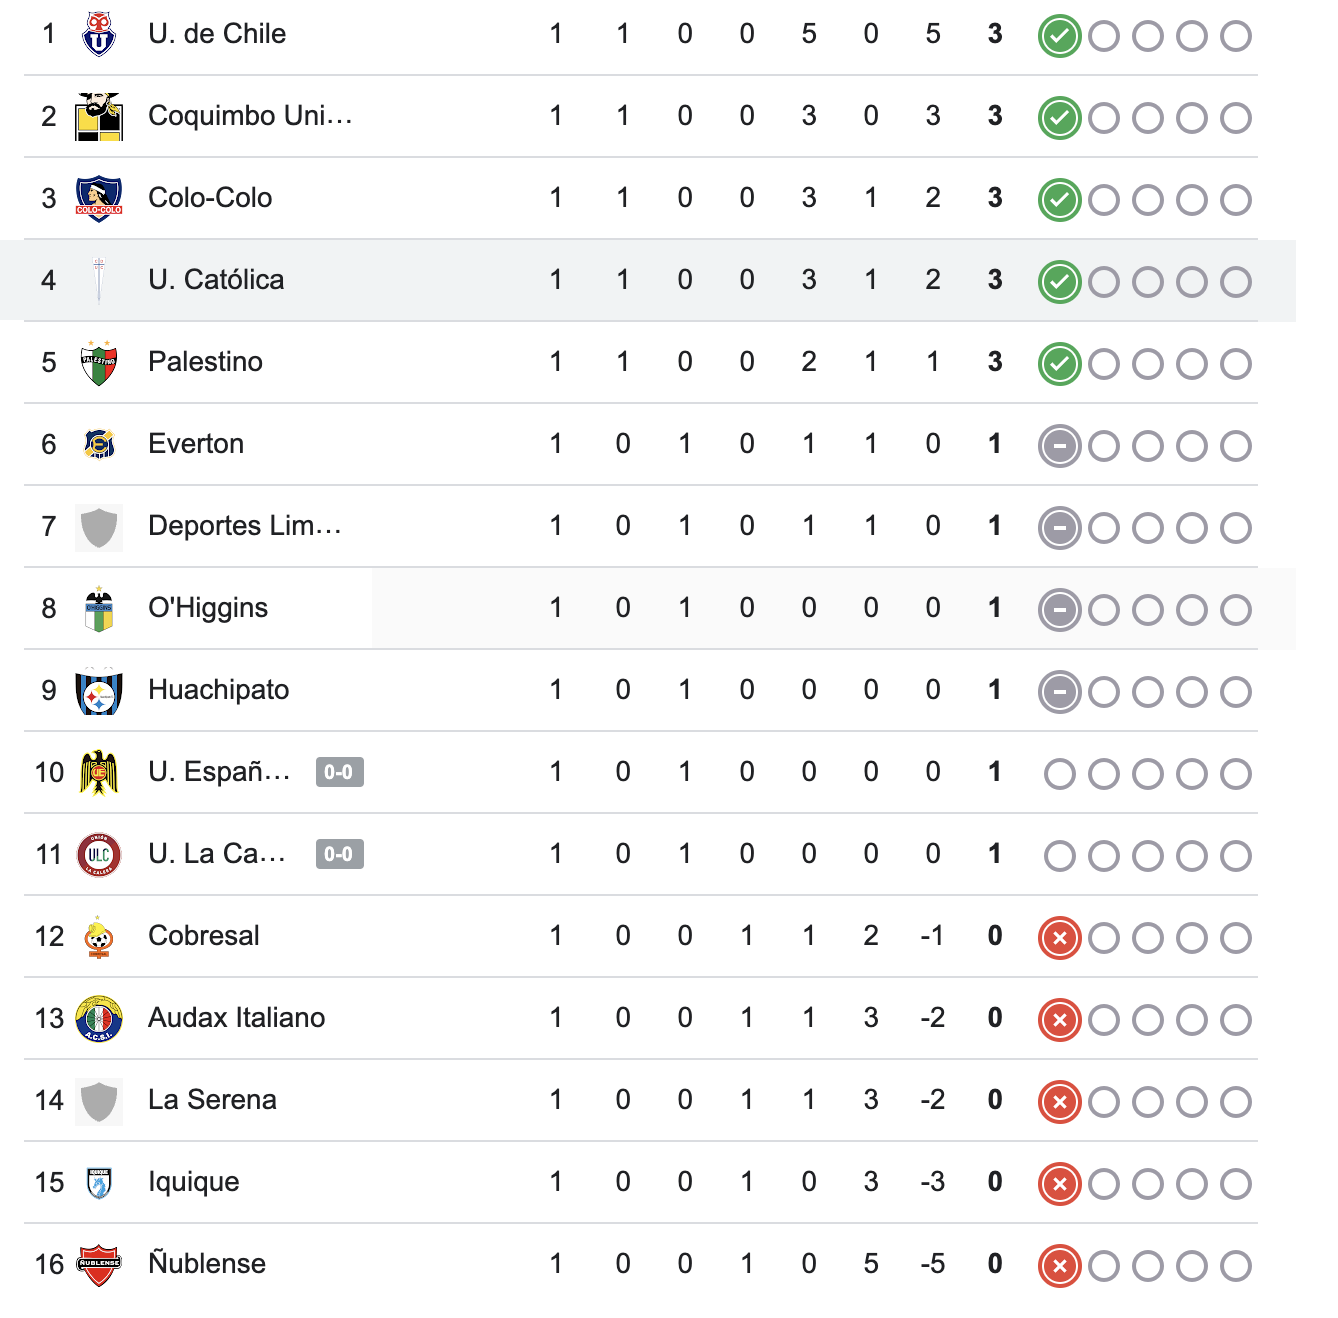Click the Audax Italiano crest
The height and width of the screenshot is (1318, 1338).
click(98, 1017)
